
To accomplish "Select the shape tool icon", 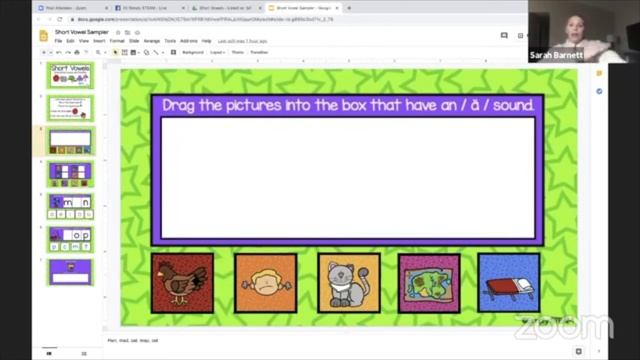I will pyautogui.click(x=147, y=52).
